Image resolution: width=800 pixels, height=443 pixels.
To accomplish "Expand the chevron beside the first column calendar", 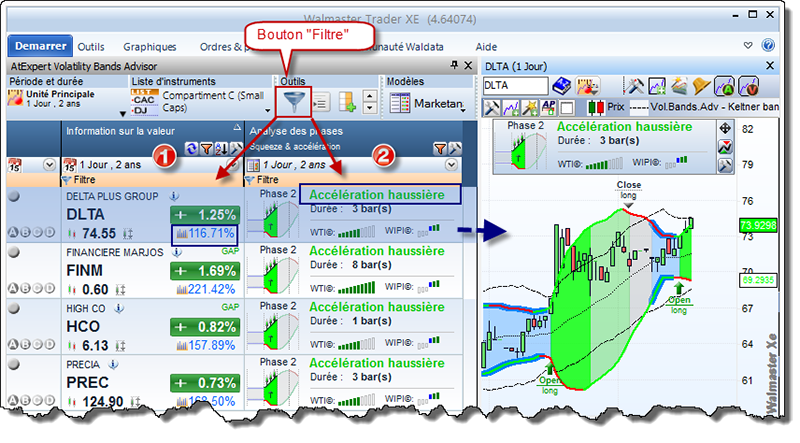I will [49, 165].
